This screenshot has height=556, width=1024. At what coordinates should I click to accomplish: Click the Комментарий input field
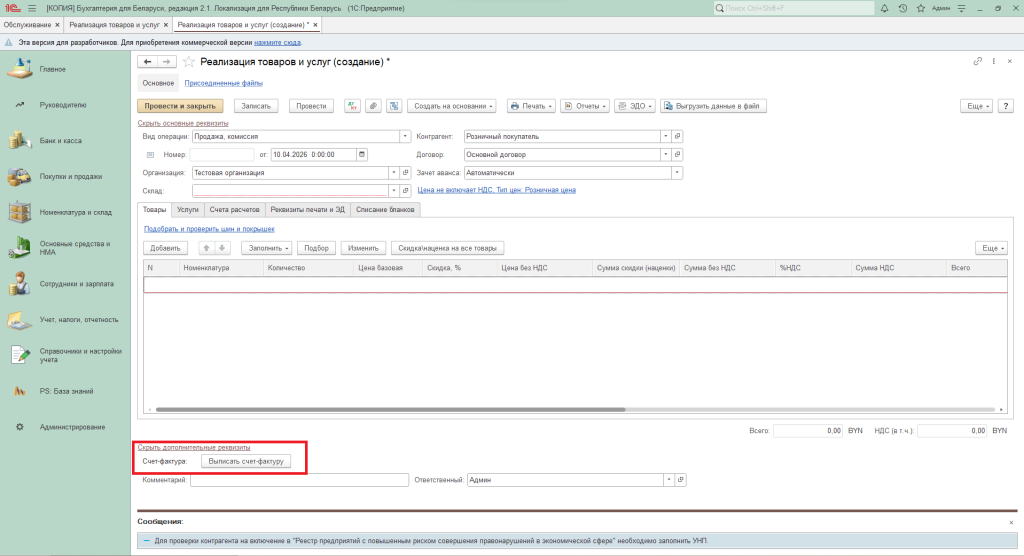point(298,480)
